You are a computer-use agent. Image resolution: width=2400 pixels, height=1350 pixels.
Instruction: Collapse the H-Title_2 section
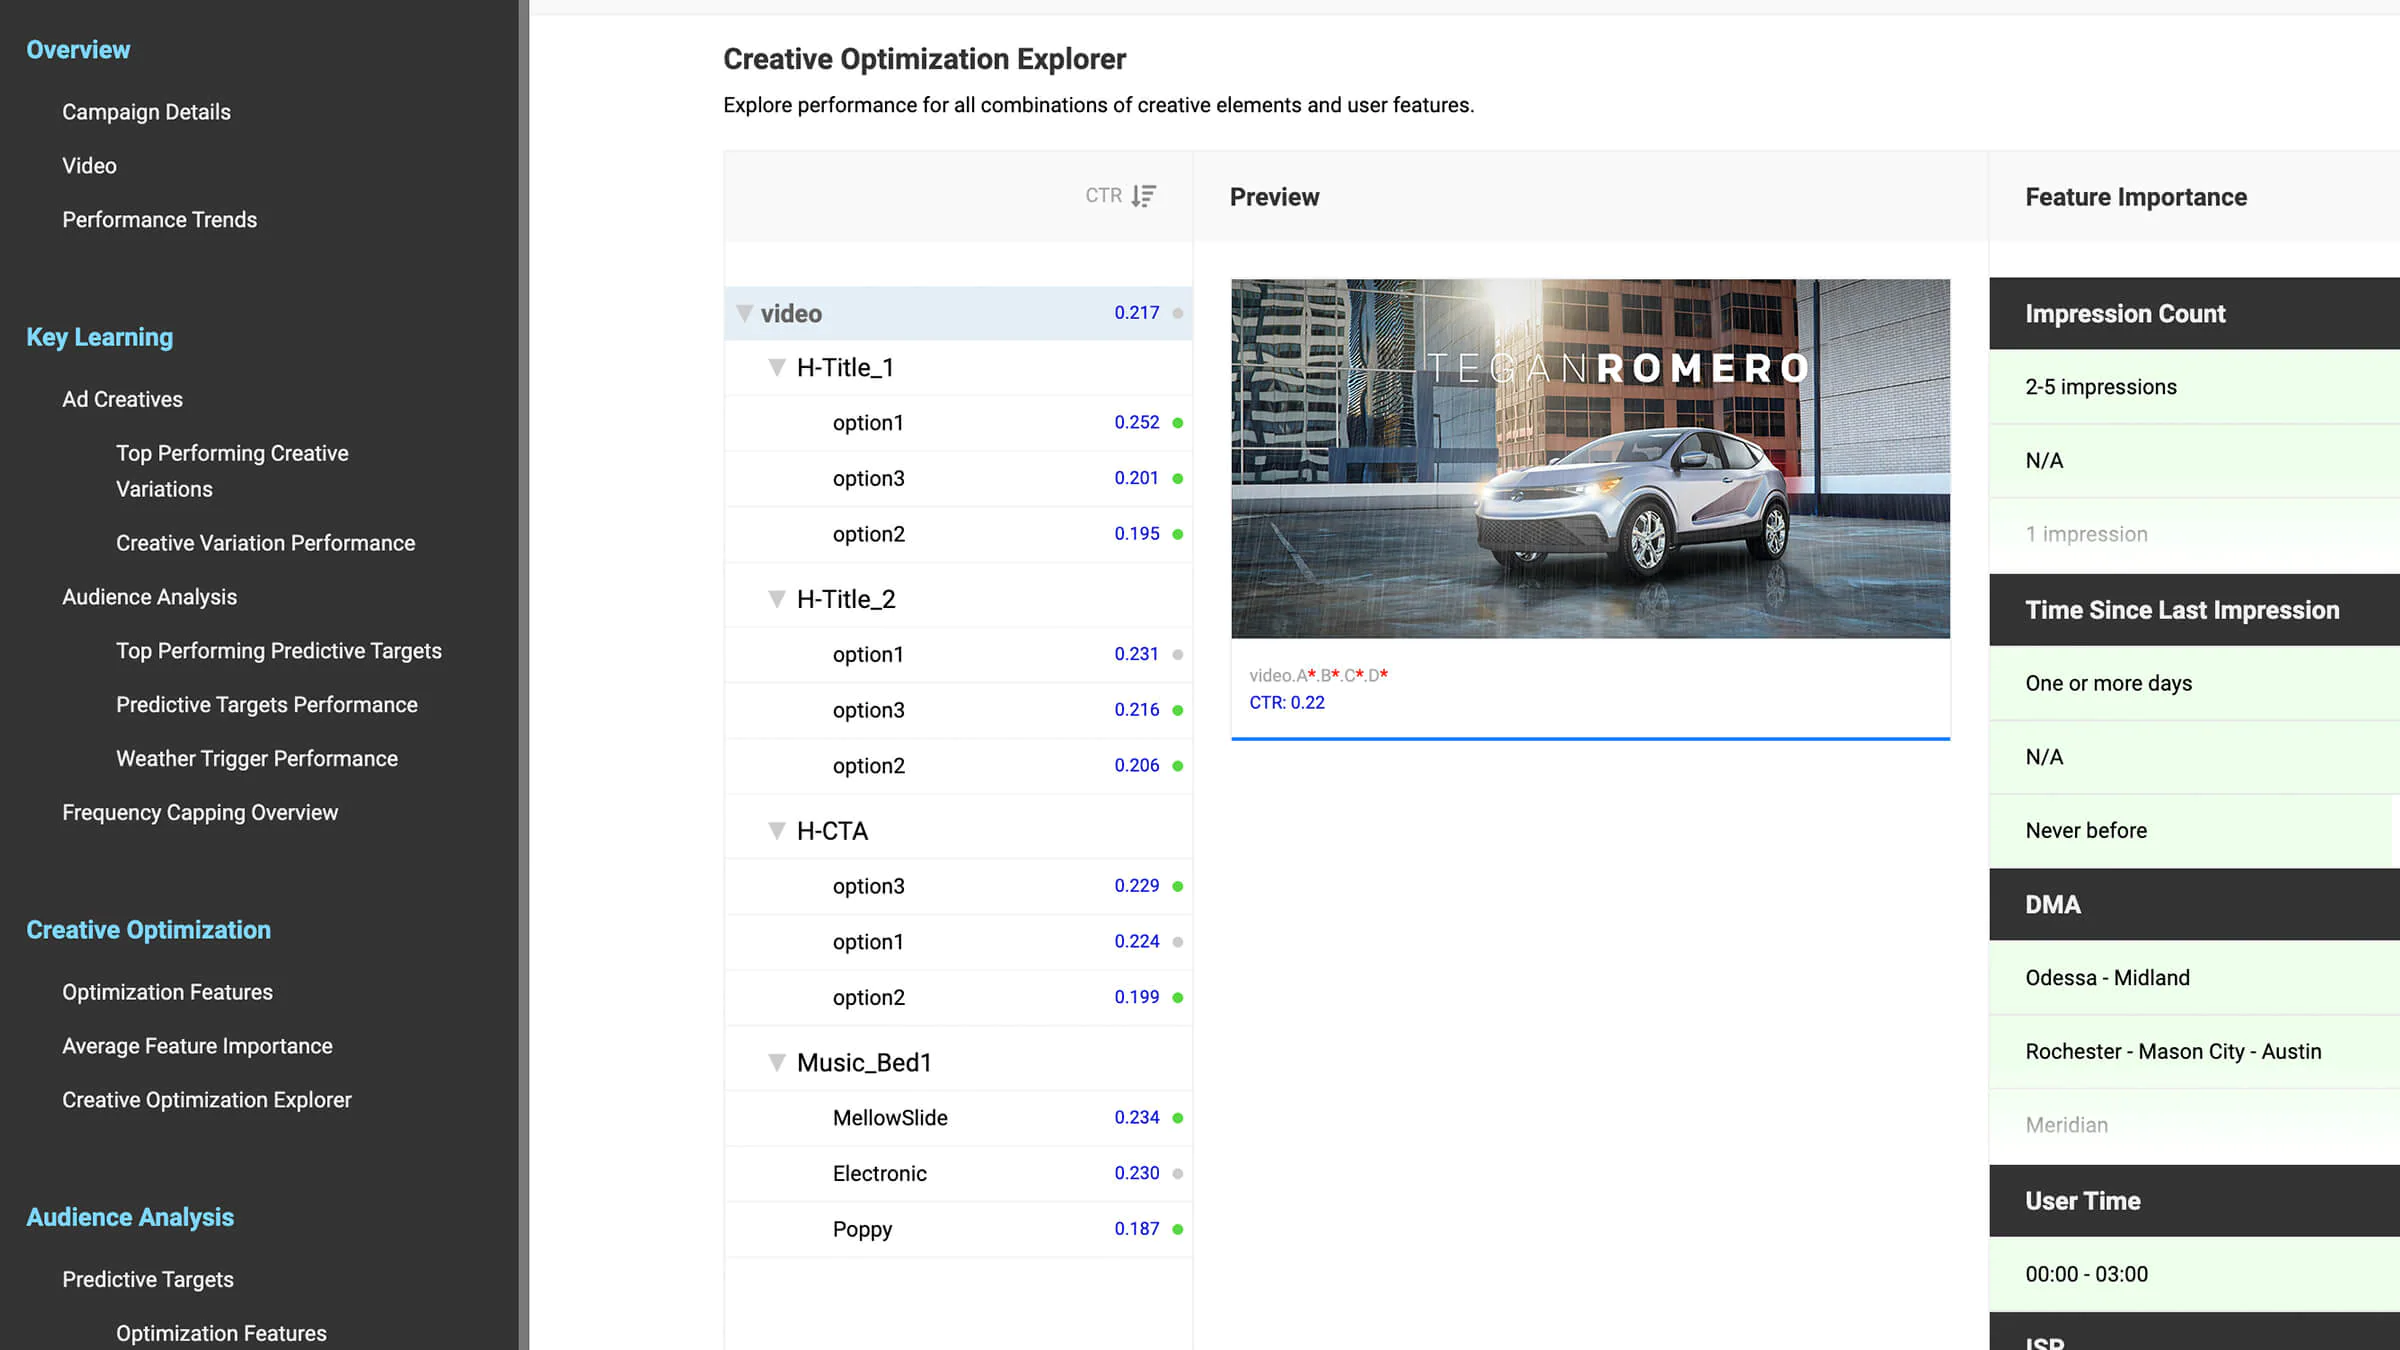(x=777, y=598)
